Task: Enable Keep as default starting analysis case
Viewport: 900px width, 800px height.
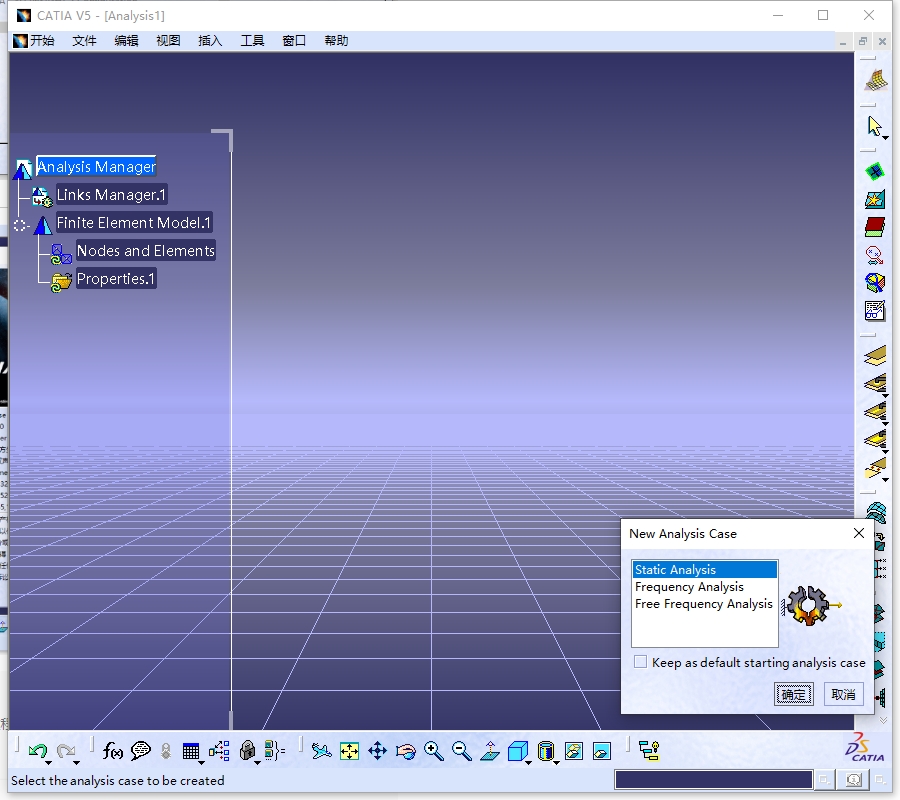Action: tap(640, 662)
